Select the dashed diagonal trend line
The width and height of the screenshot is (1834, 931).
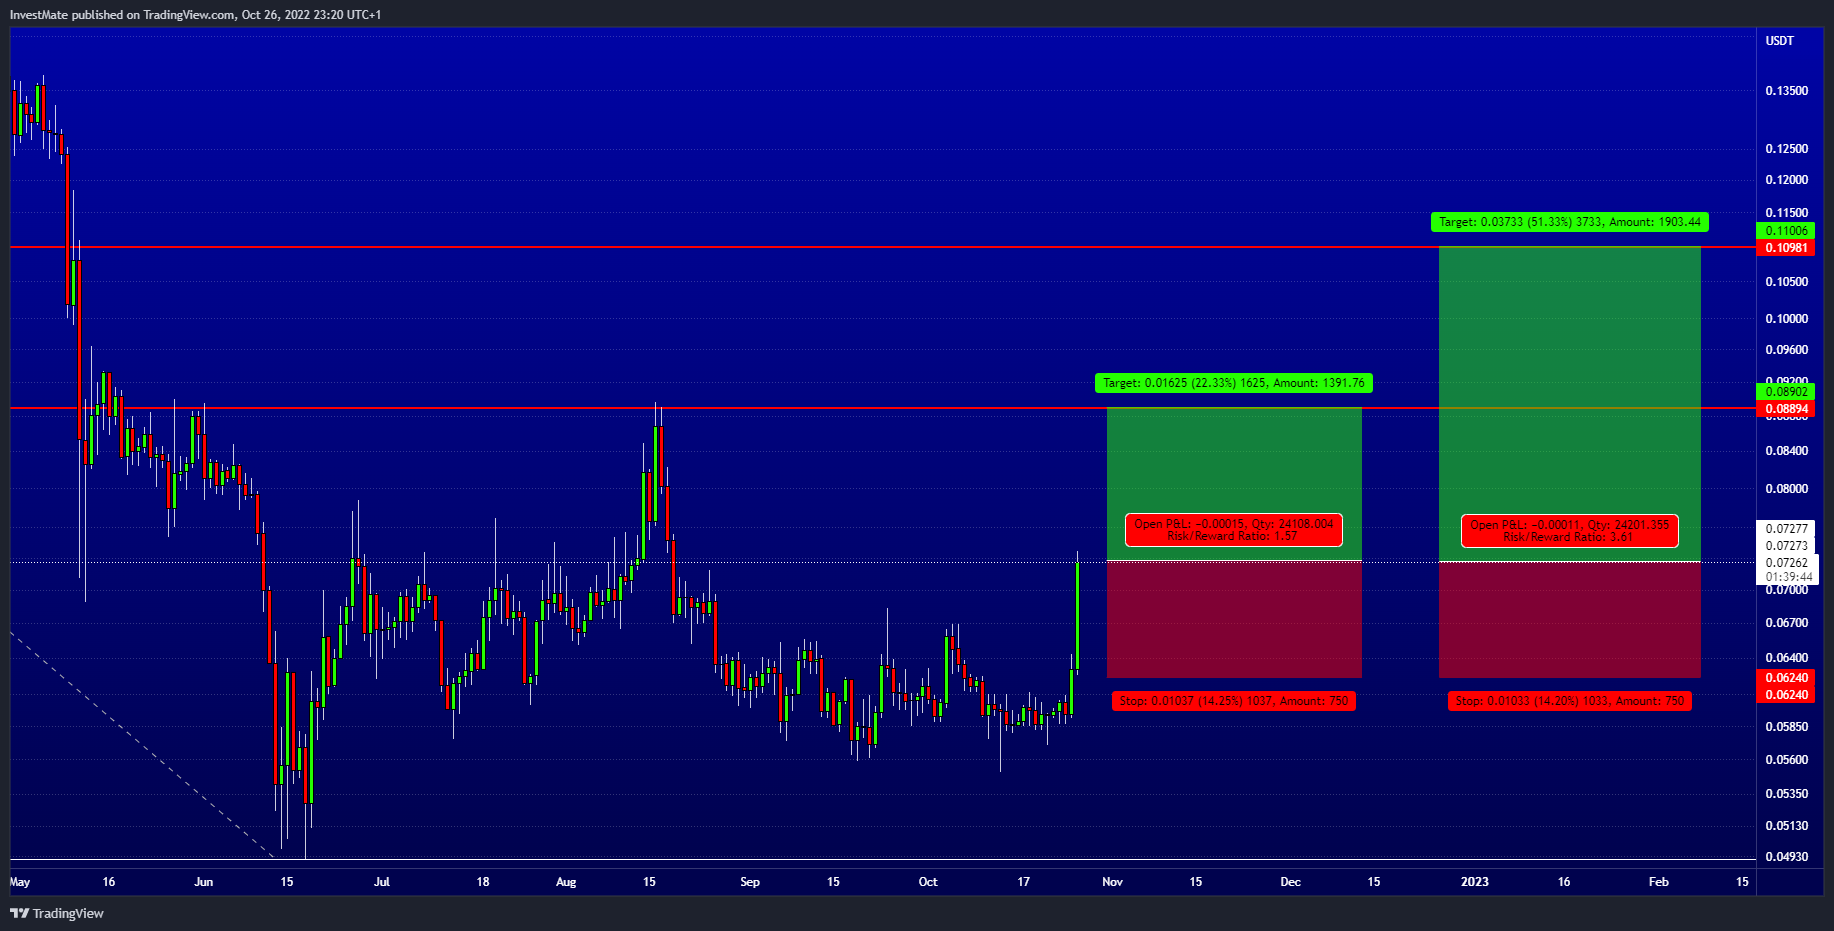click(x=140, y=743)
